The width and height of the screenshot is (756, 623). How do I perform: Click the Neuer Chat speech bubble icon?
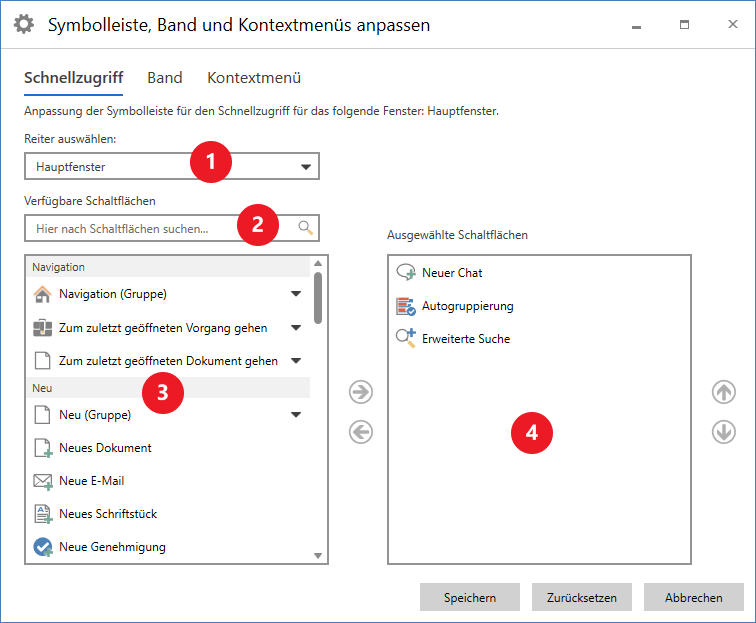[x=406, y=273]
